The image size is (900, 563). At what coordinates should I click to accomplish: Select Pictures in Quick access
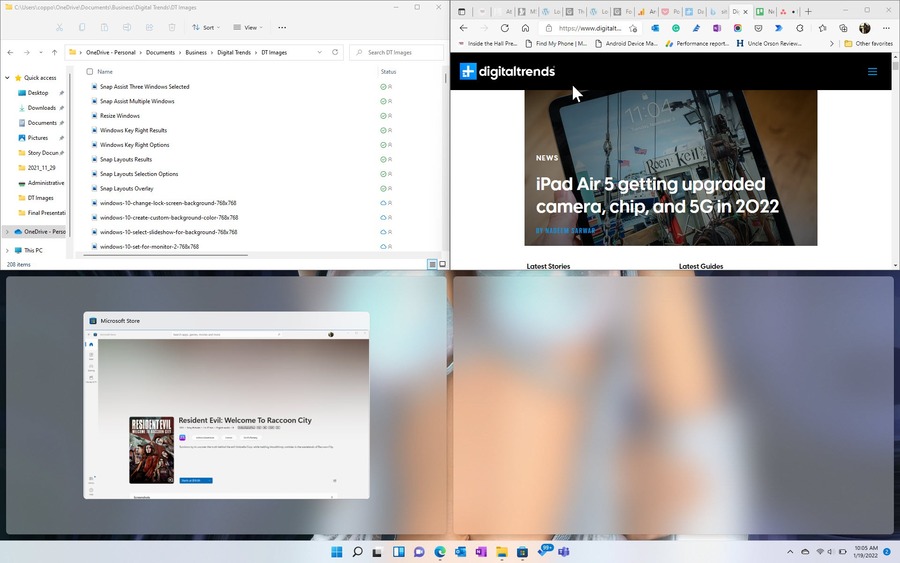coord(37,138)
